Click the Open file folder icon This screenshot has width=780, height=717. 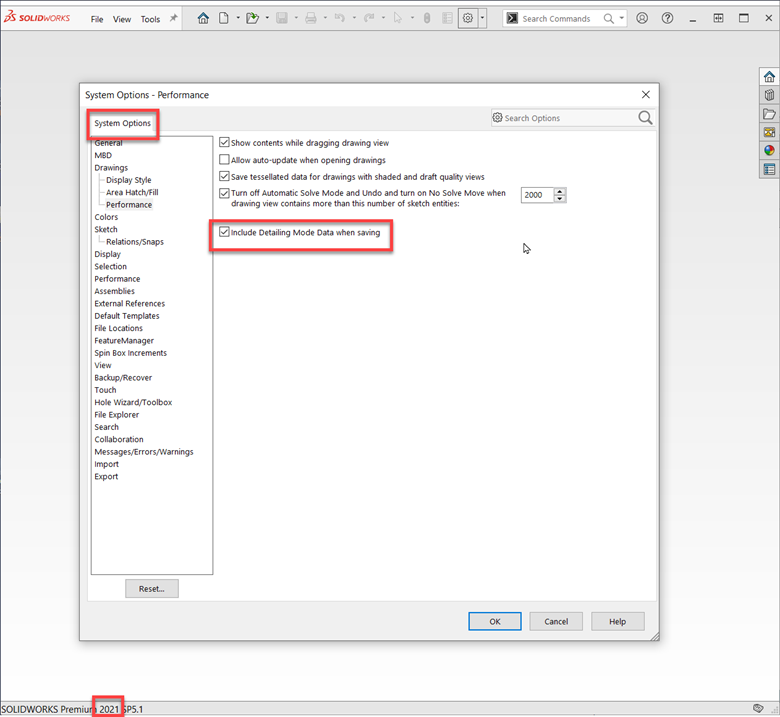point(253,18)
